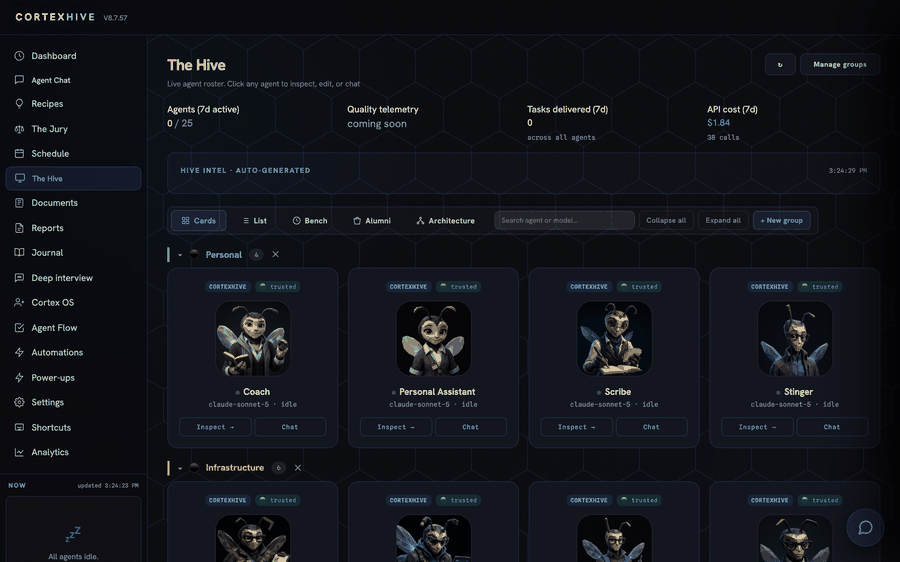Click the Schedule calendar icon

pyautogui.click(x=19, y=153)
